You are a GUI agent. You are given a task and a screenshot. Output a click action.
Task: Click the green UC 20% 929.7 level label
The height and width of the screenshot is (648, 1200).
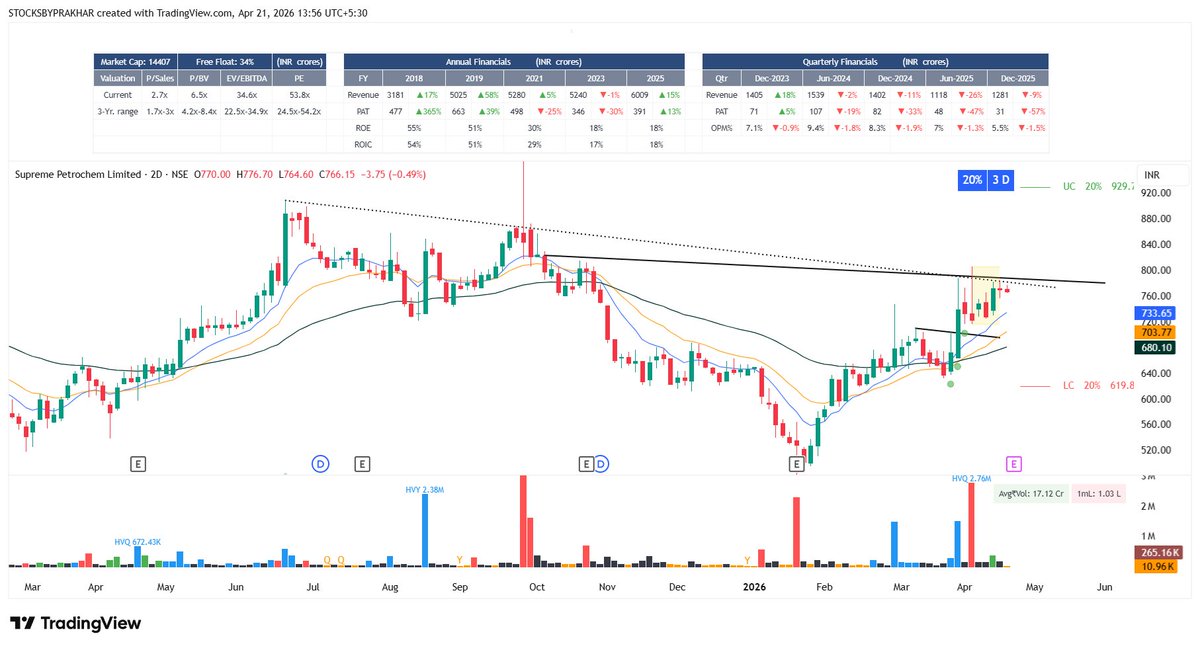pyautogui.click(x=1098, y=187)
